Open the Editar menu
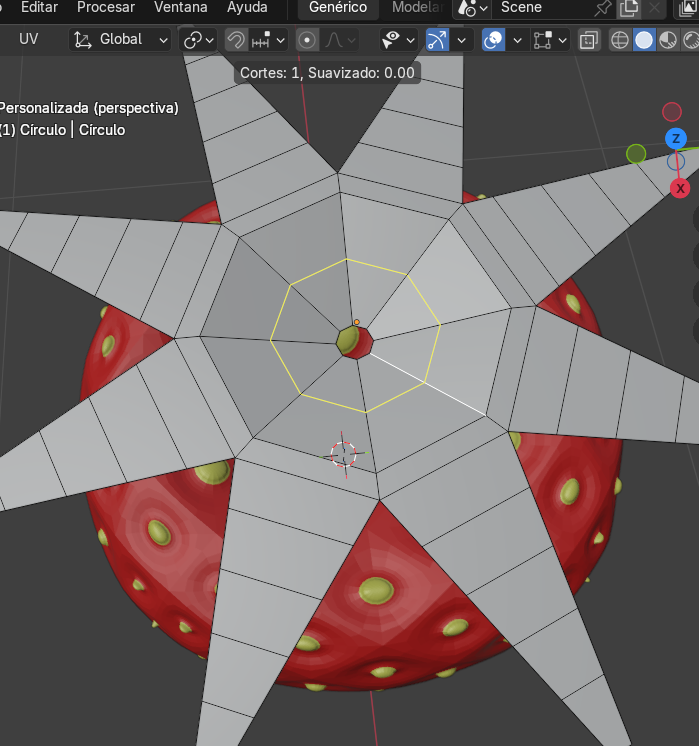The image size is (699, 746). coord(39,7)
